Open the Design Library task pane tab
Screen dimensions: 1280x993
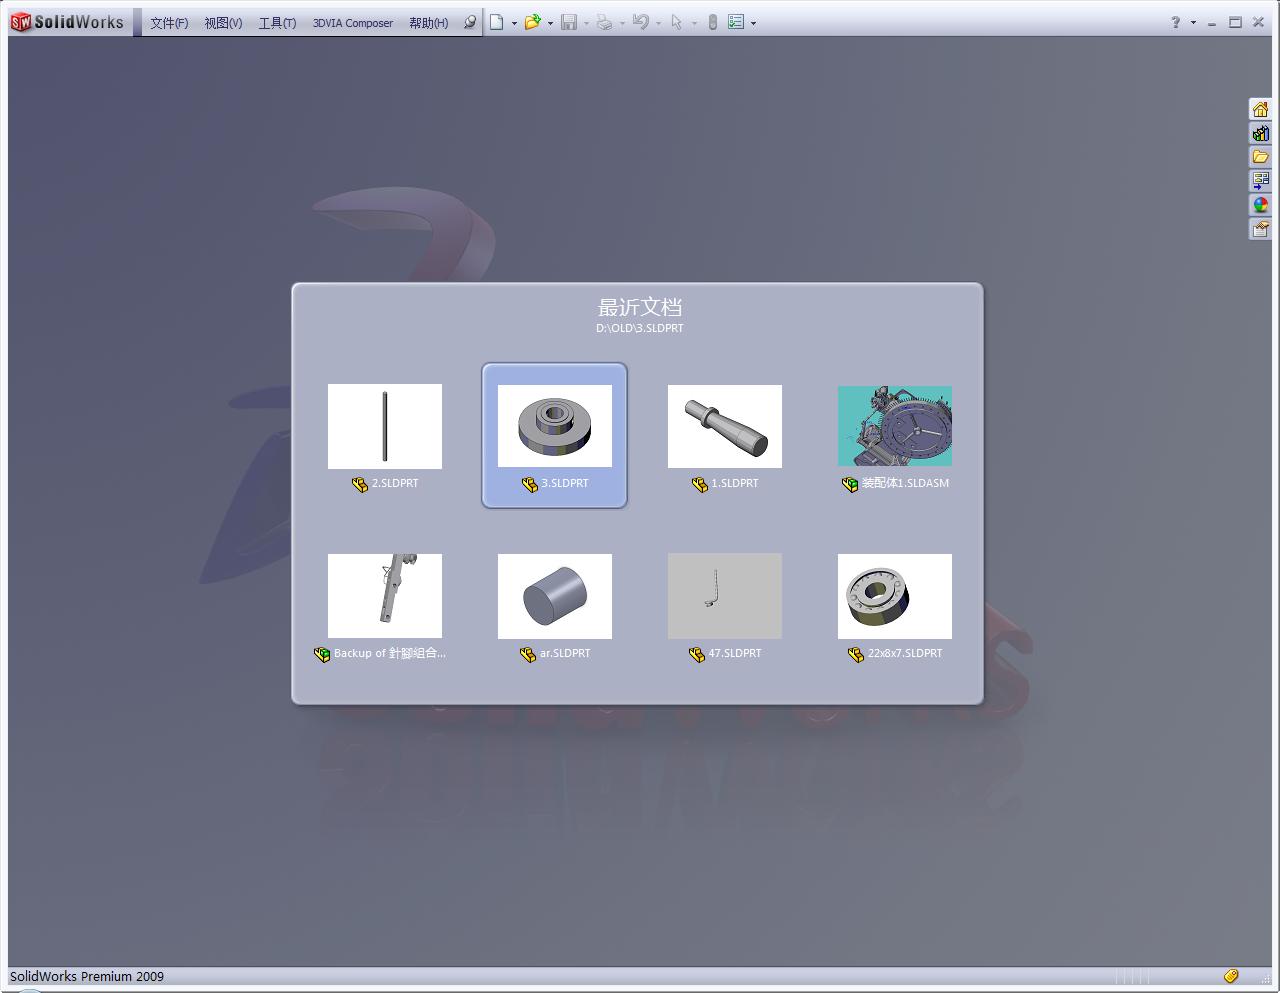click(1260, 133)
